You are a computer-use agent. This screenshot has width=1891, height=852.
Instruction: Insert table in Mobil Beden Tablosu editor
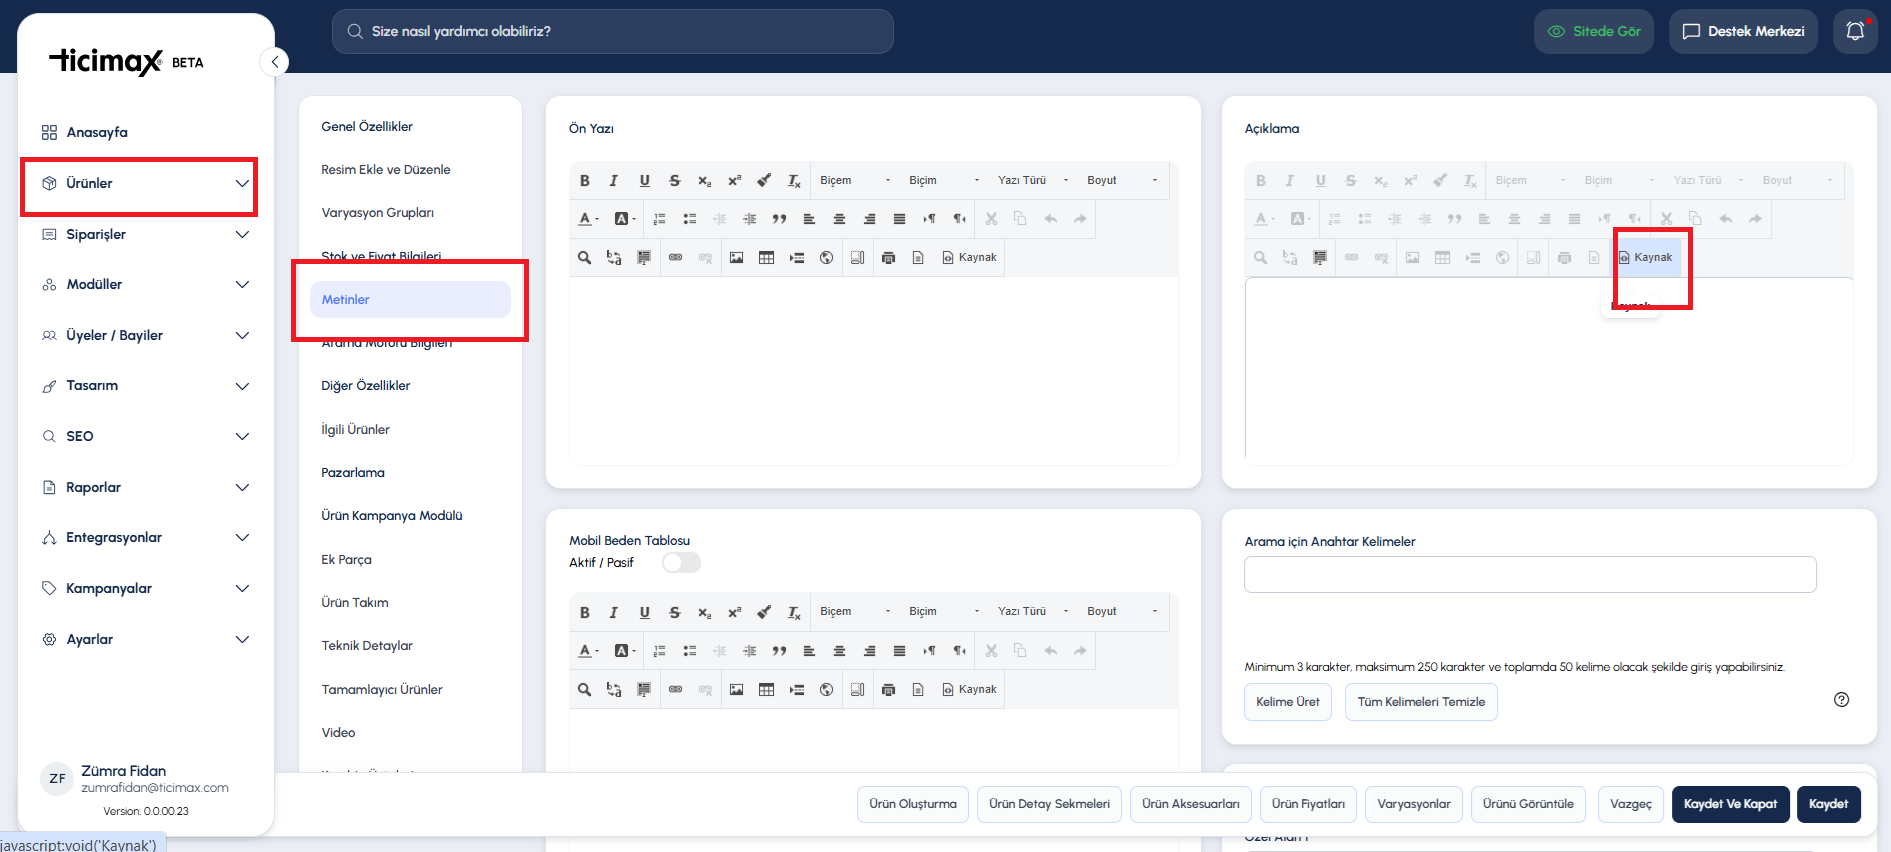click(766, 690)
